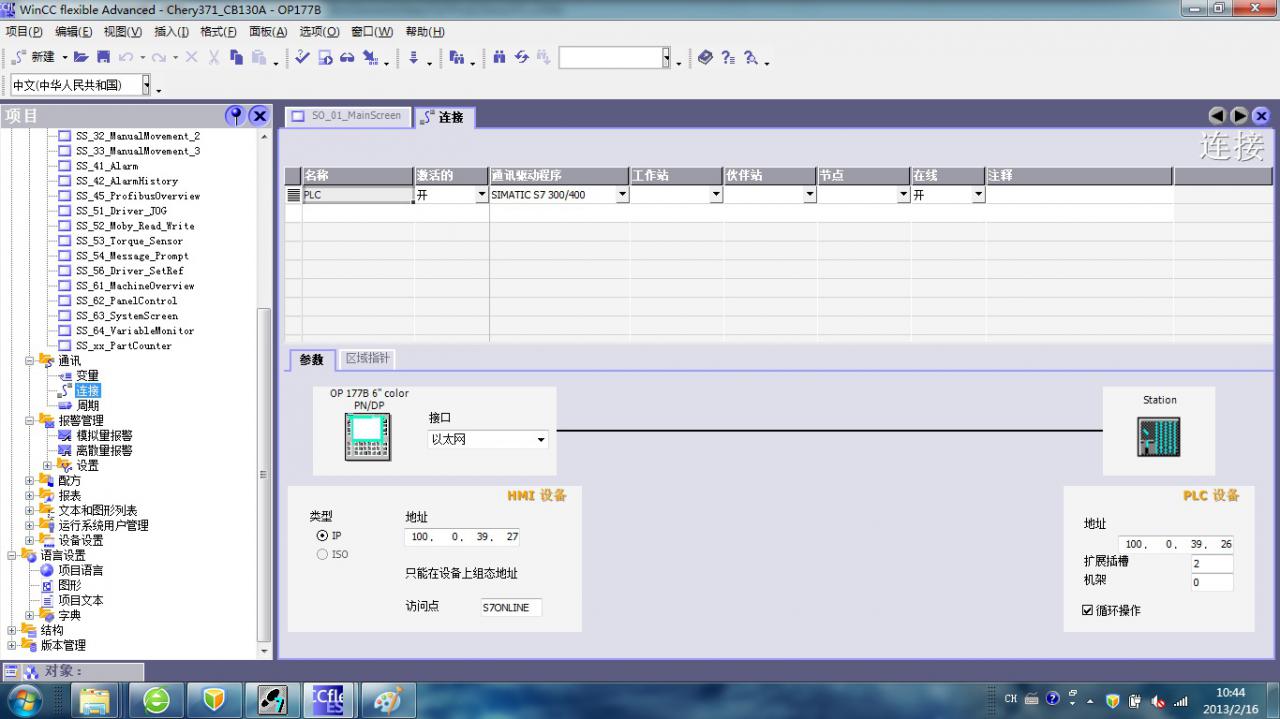1280x719 pixels.
Task: Click the 机架 rack number field
Action: pos(1211,582)
